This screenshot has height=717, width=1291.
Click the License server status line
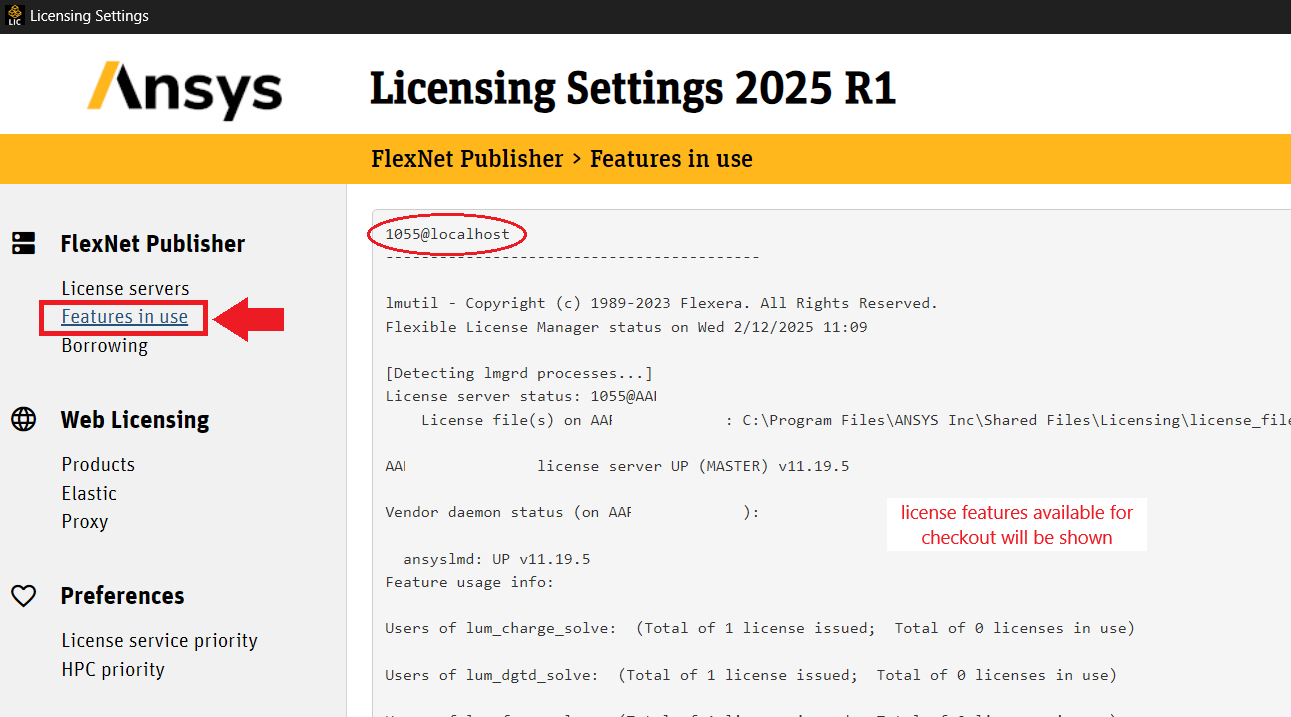pyautogui.click(x=521, y=396)
